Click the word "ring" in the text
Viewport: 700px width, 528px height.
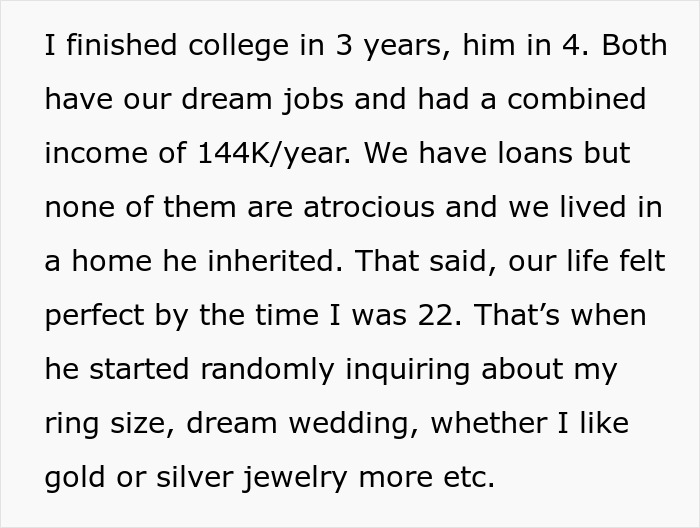pos(70,424)
